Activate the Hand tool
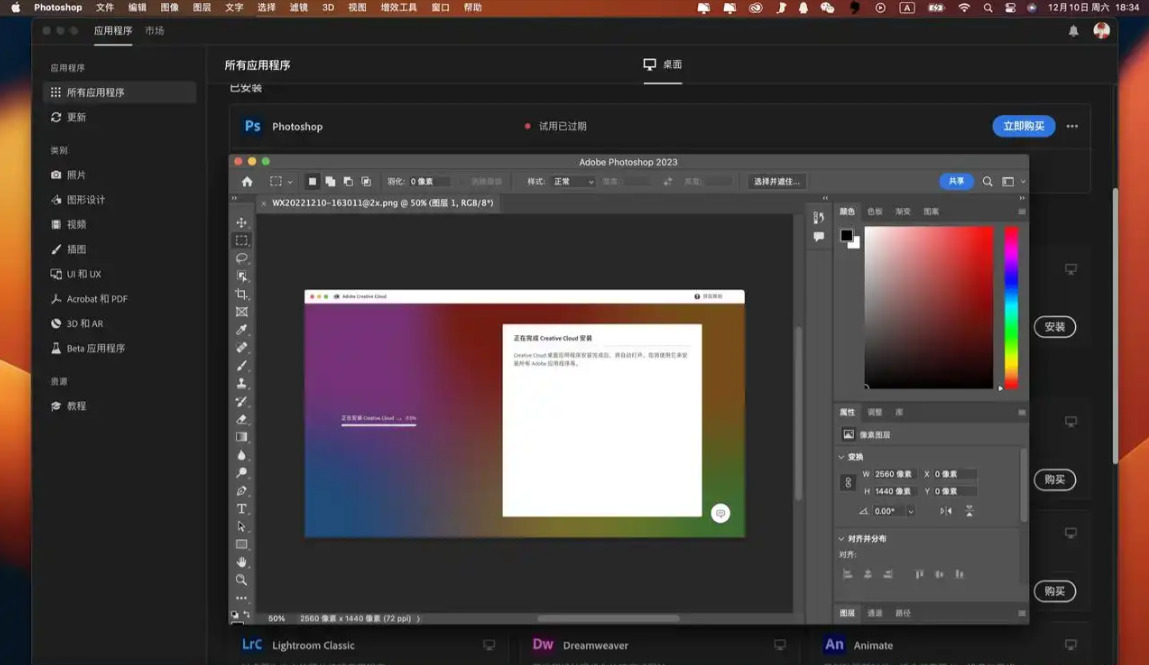This screenshot has width=1149, height=665. 241,562
